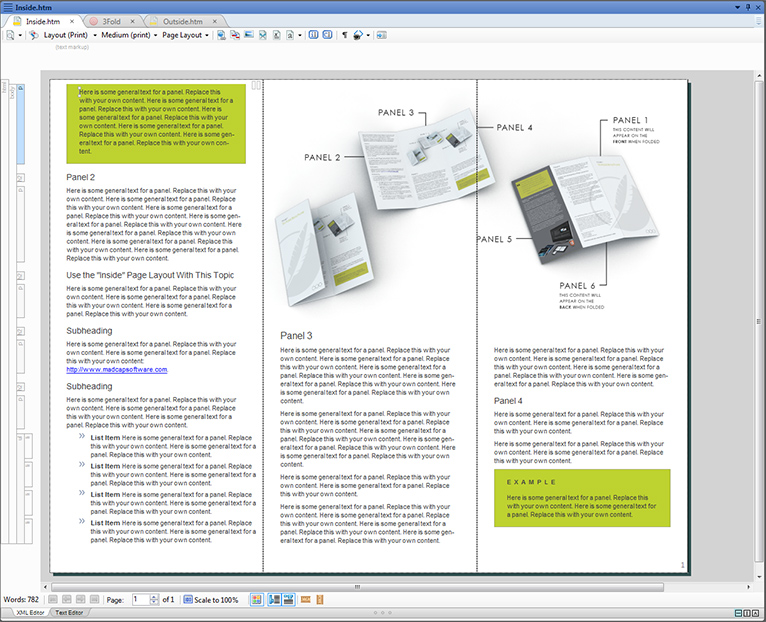
Task: Click the Page number input field
Action: pyautogui.click(x=141, y=600)
